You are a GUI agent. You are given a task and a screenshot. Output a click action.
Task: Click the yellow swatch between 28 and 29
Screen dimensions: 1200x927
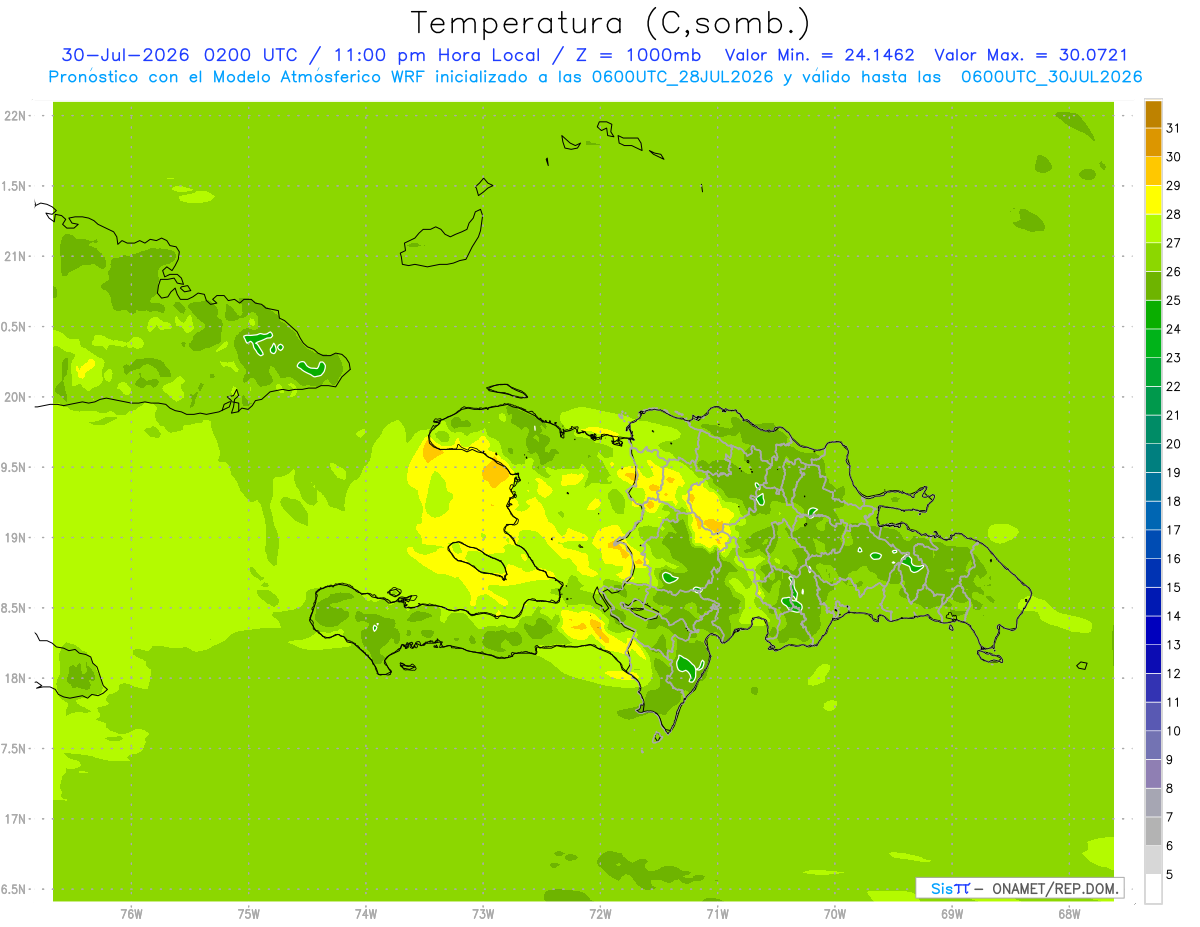(1153, 200)
